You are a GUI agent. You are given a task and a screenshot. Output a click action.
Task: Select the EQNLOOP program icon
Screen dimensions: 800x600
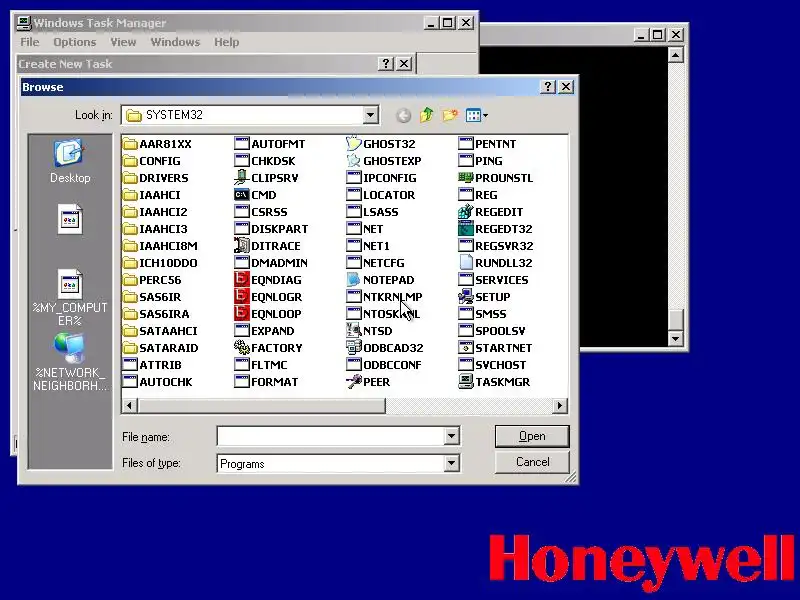(241, 314)
